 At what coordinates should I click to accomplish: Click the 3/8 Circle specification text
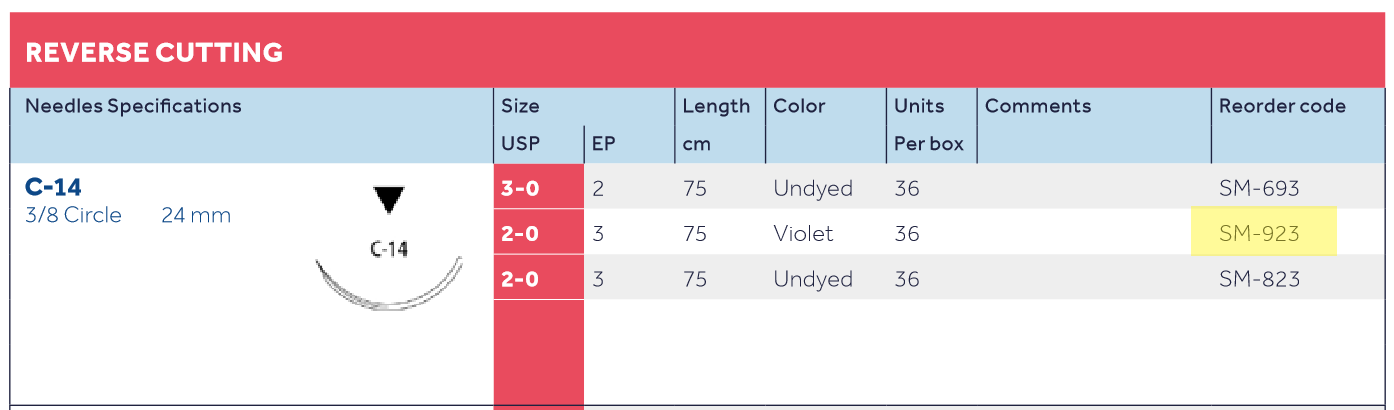tap(73, 216)
